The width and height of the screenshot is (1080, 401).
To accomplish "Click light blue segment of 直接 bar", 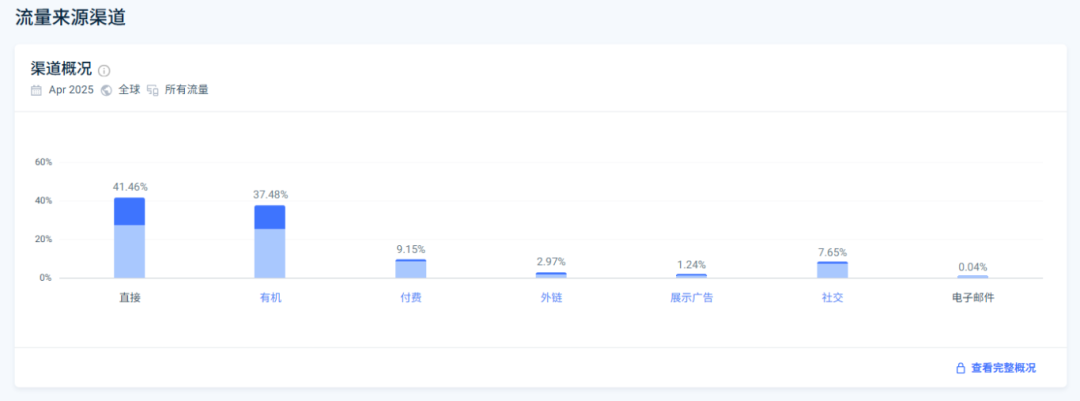I will (130, 252).
